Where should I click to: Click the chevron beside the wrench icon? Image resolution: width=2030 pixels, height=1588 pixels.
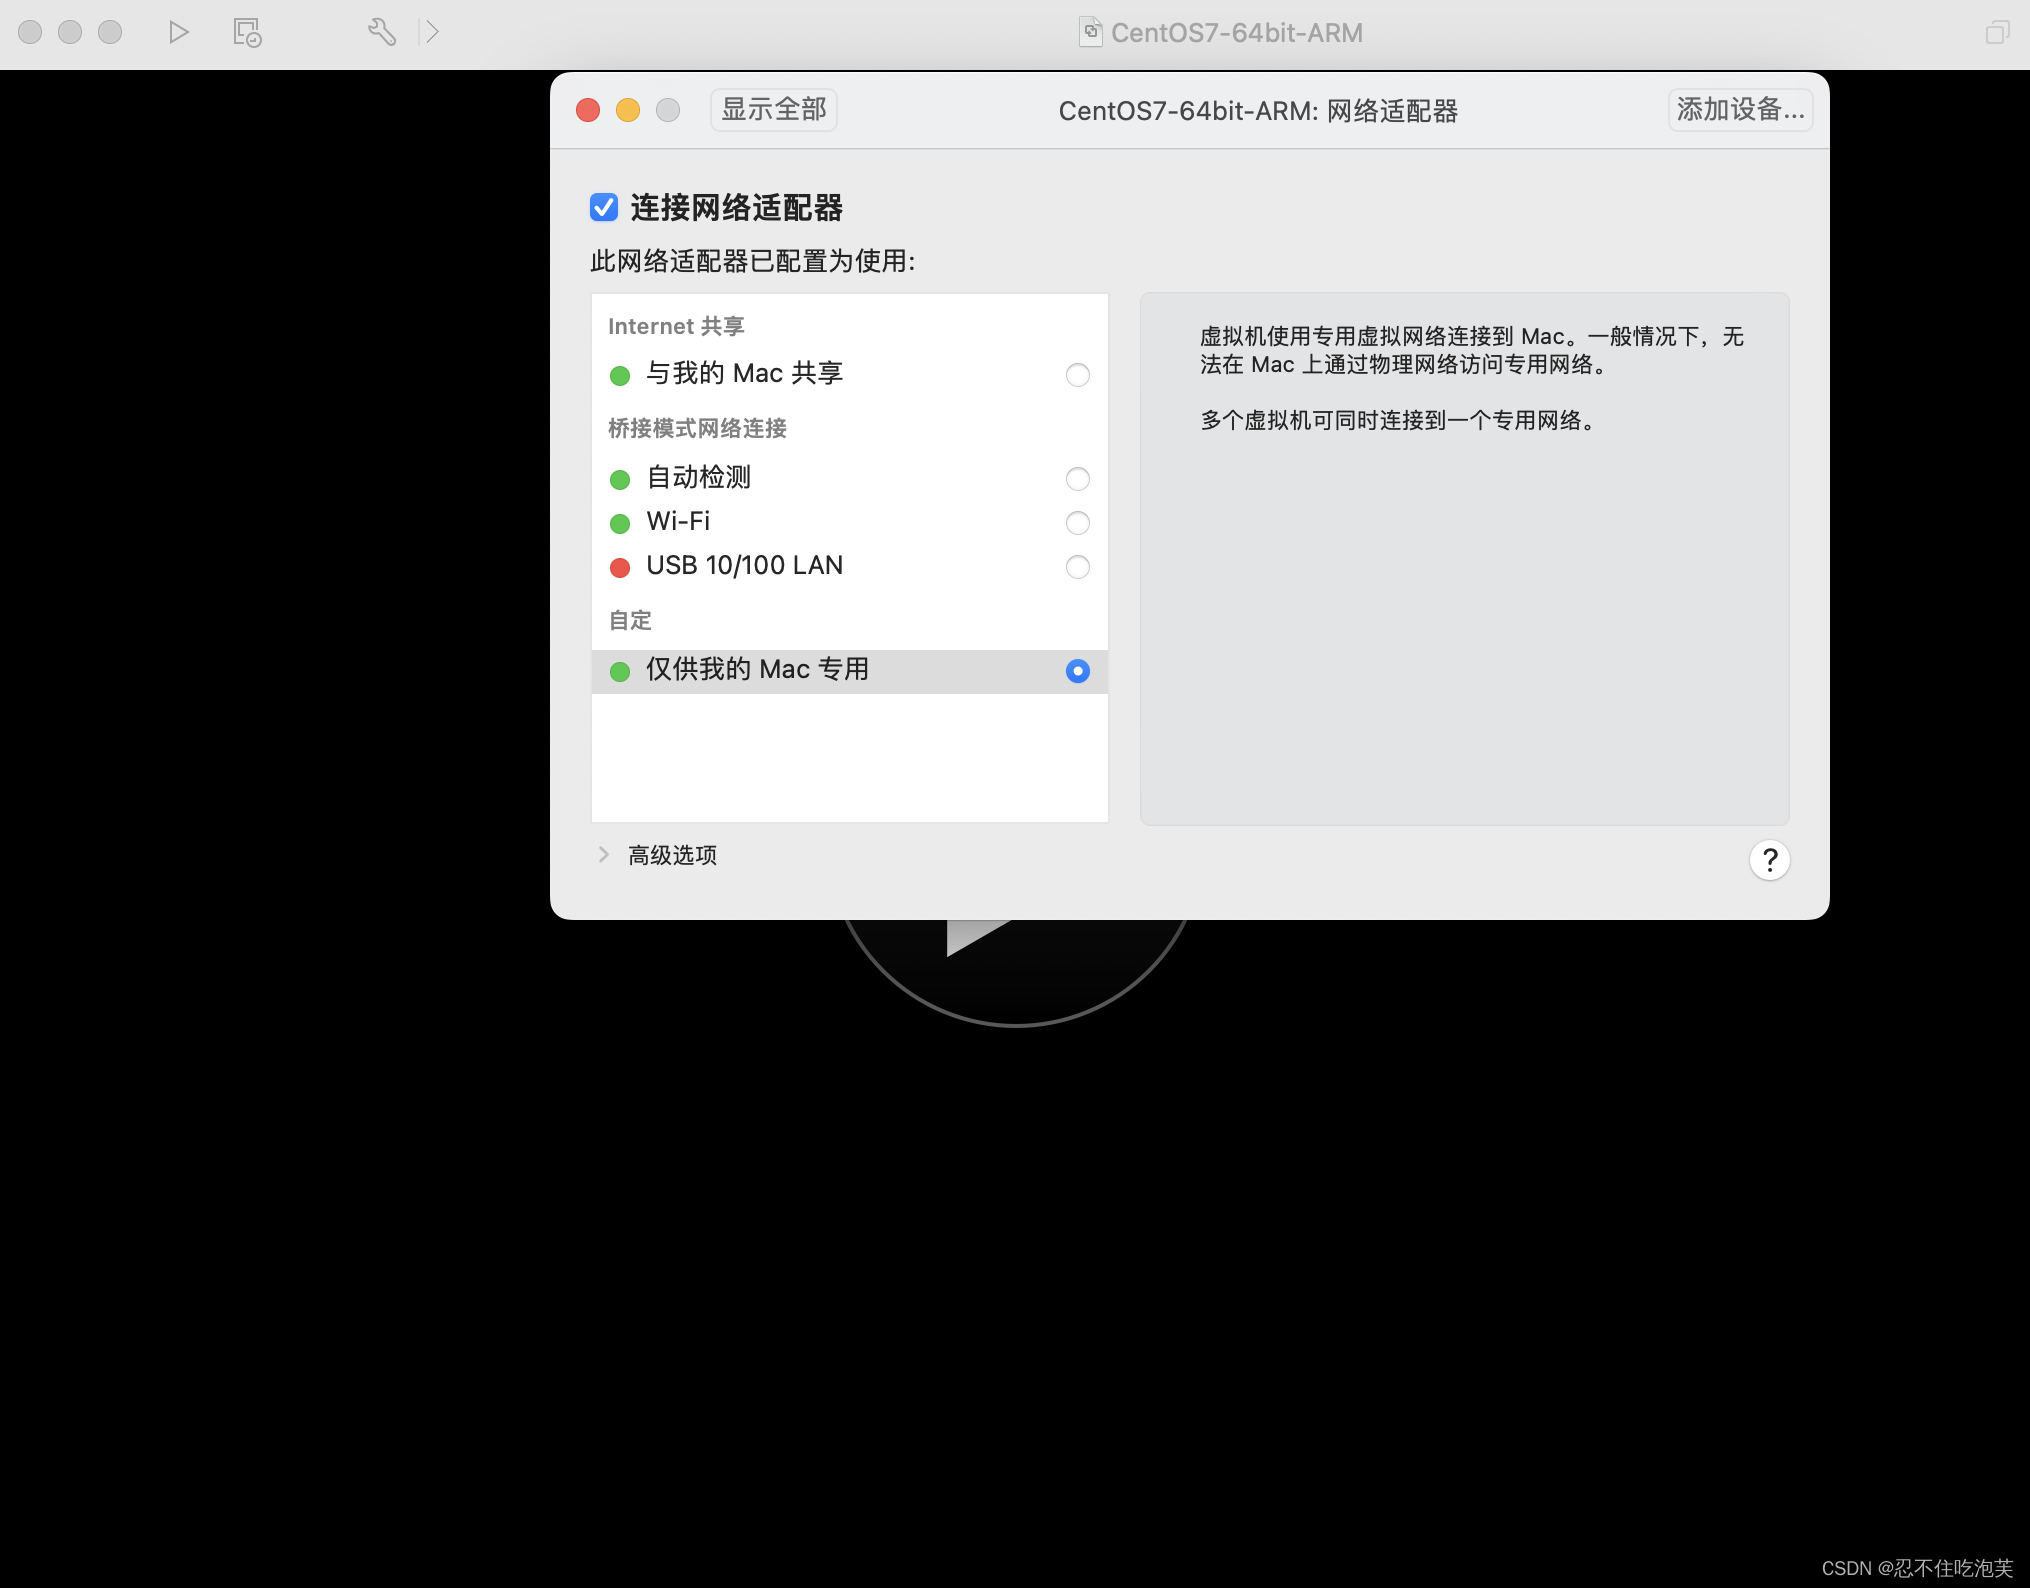(432, 32)
